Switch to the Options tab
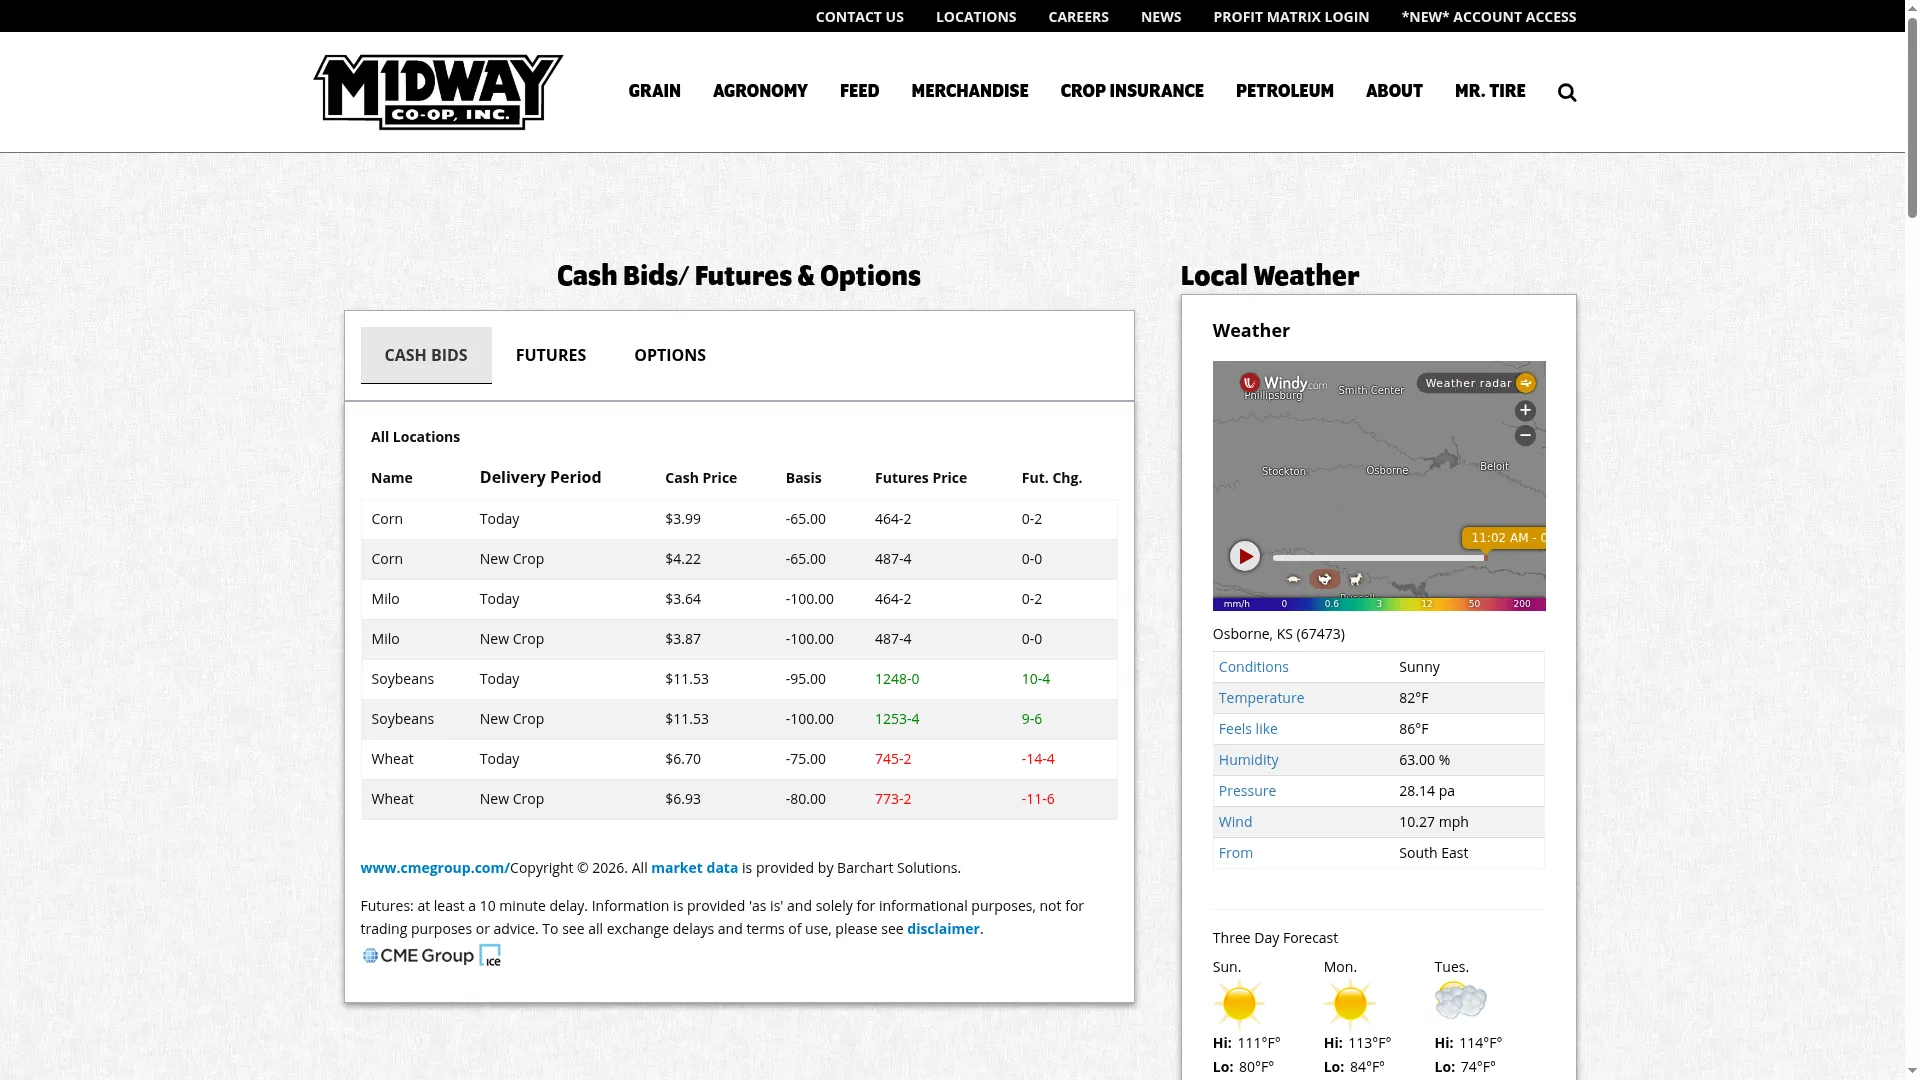The height and width of the screenshot is (1080, 1920). click(x=670, y=355)
